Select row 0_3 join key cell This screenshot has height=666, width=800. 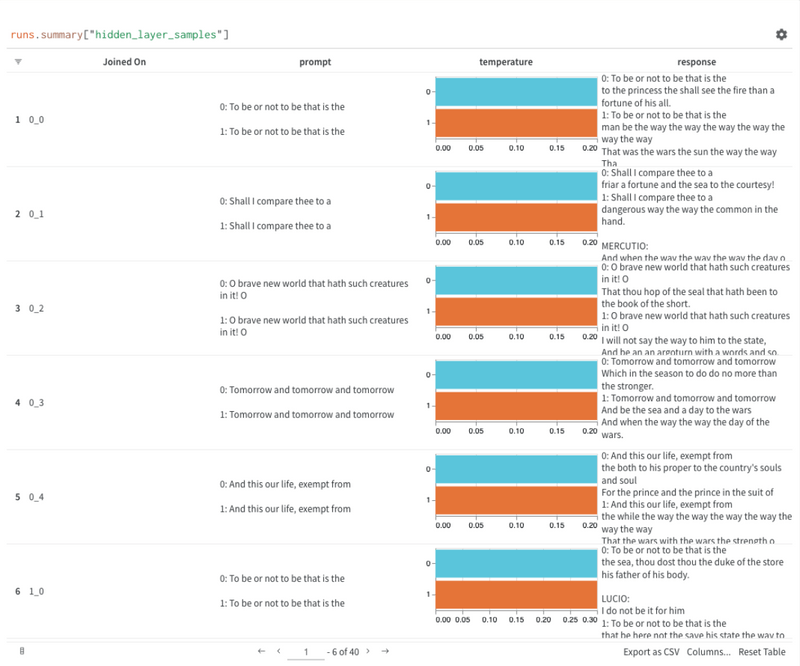click(x=36, y=403)
